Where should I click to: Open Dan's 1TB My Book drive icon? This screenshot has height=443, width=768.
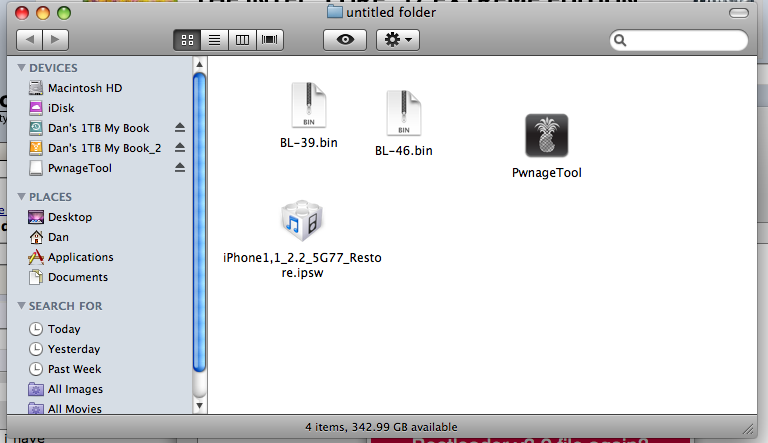coord(36,128)
